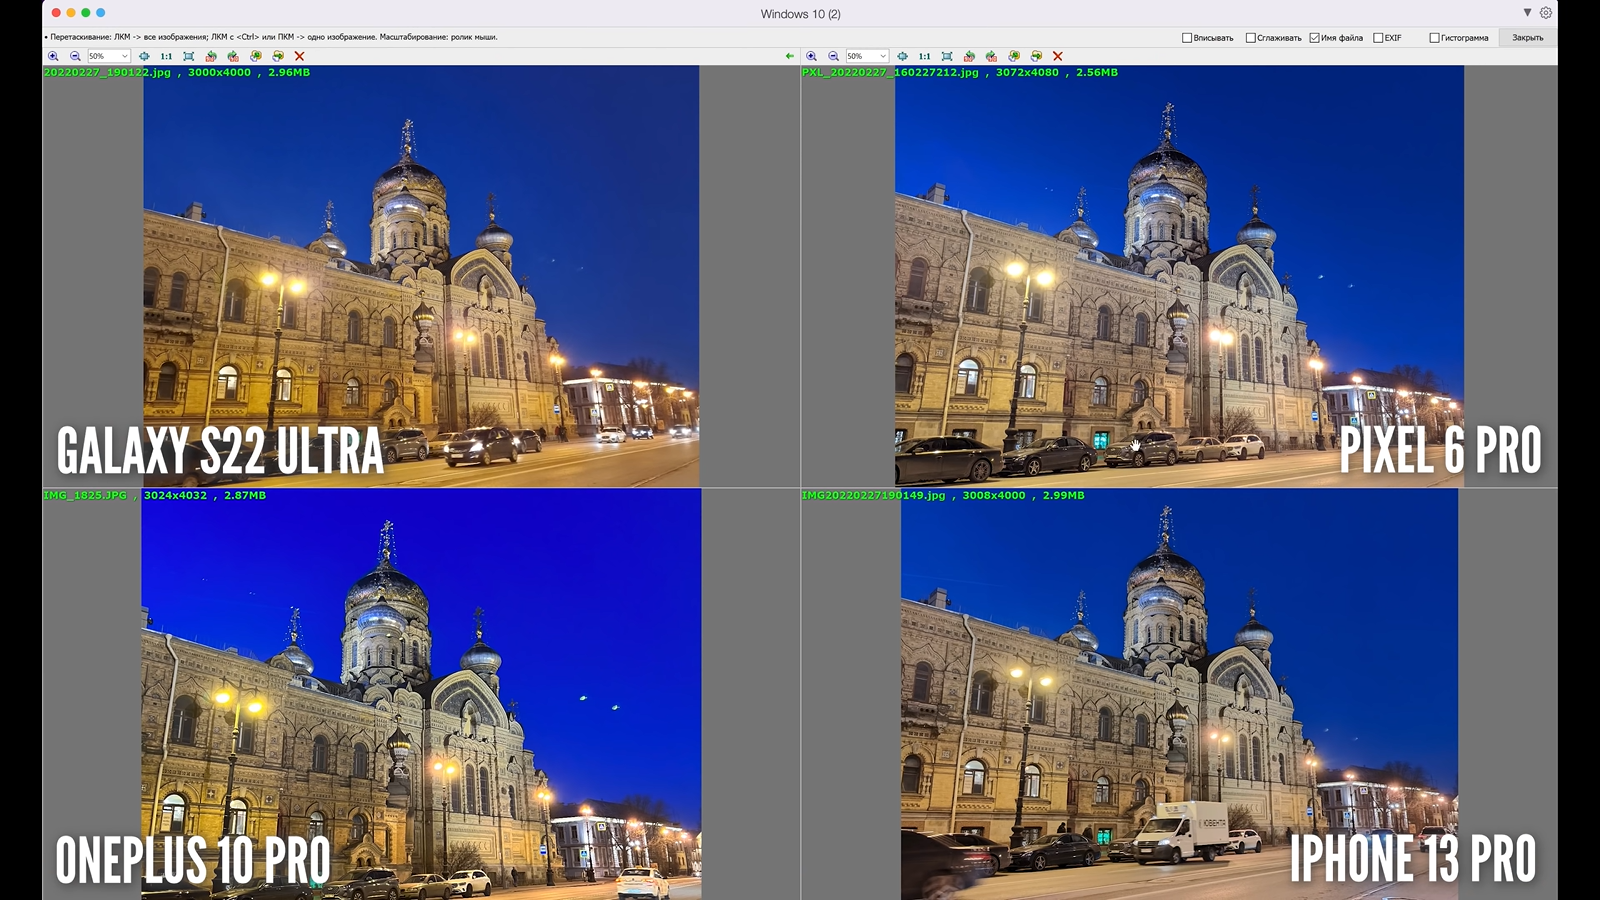Select the Pixel 6 Pro photo

[1179, 276]
